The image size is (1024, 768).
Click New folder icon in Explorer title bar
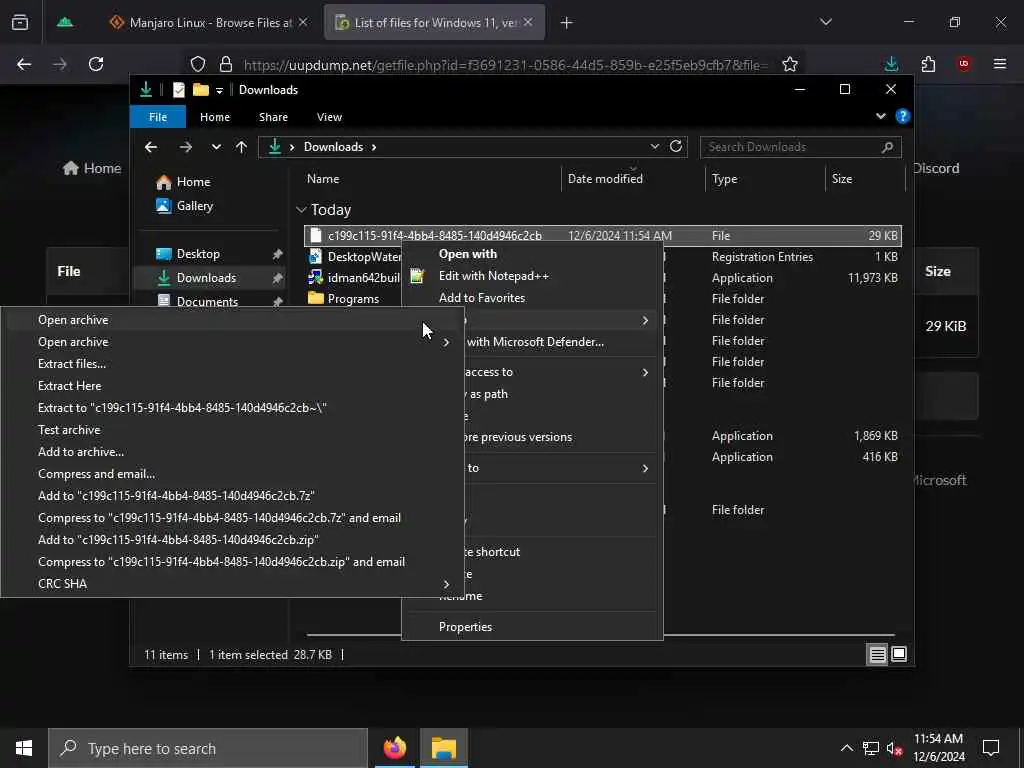(200, 89)
